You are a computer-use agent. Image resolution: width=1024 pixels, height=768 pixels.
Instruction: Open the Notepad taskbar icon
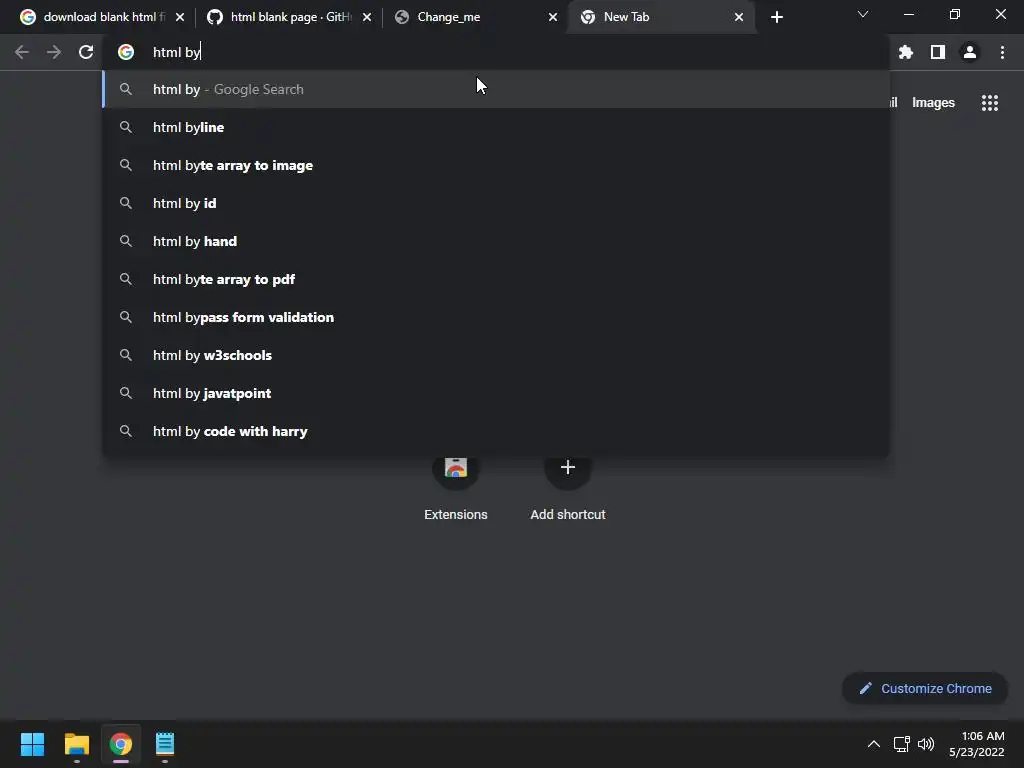click(x=165, y=744)
